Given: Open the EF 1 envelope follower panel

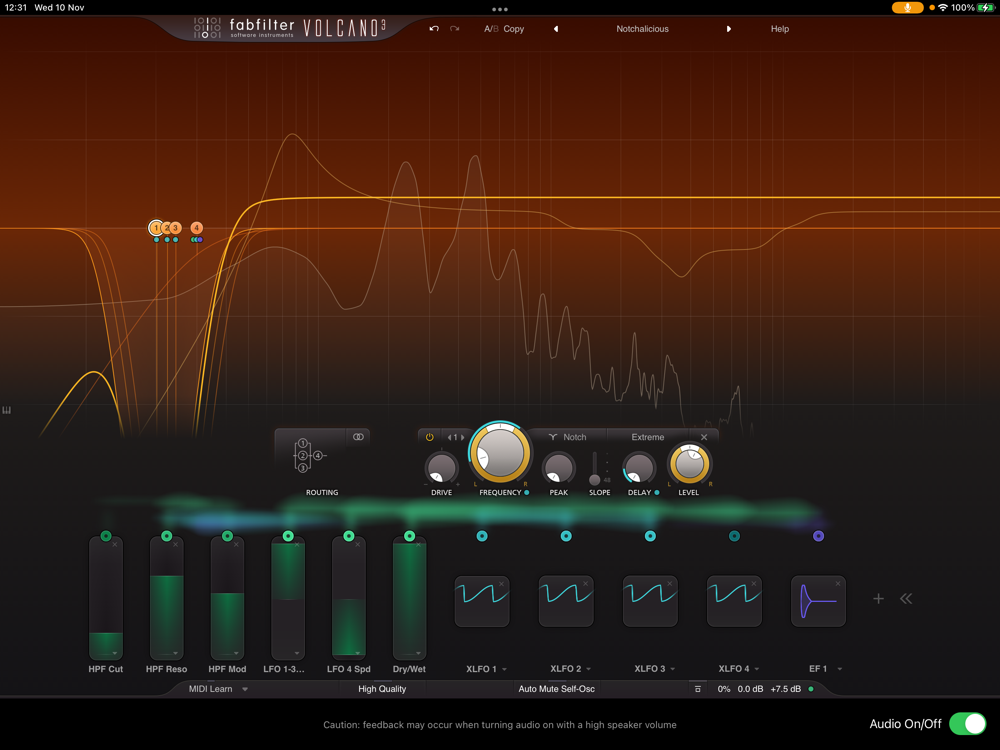Looking at the screenshot, I should (818, 601).
